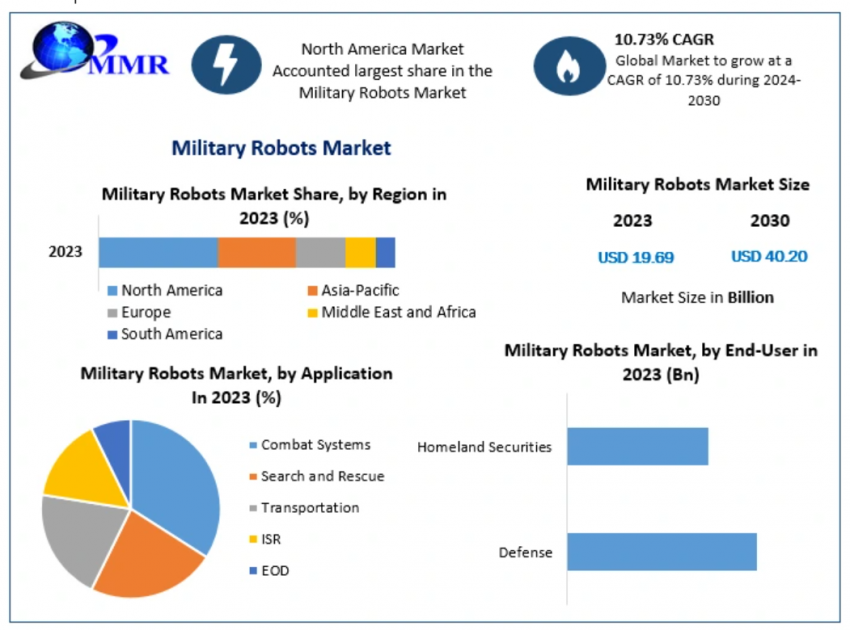Image resolution: width=850 pixels, height=630 pixels.
Task: Select the orange Asia-Pacific bar segment
Action: pos(257,252)
